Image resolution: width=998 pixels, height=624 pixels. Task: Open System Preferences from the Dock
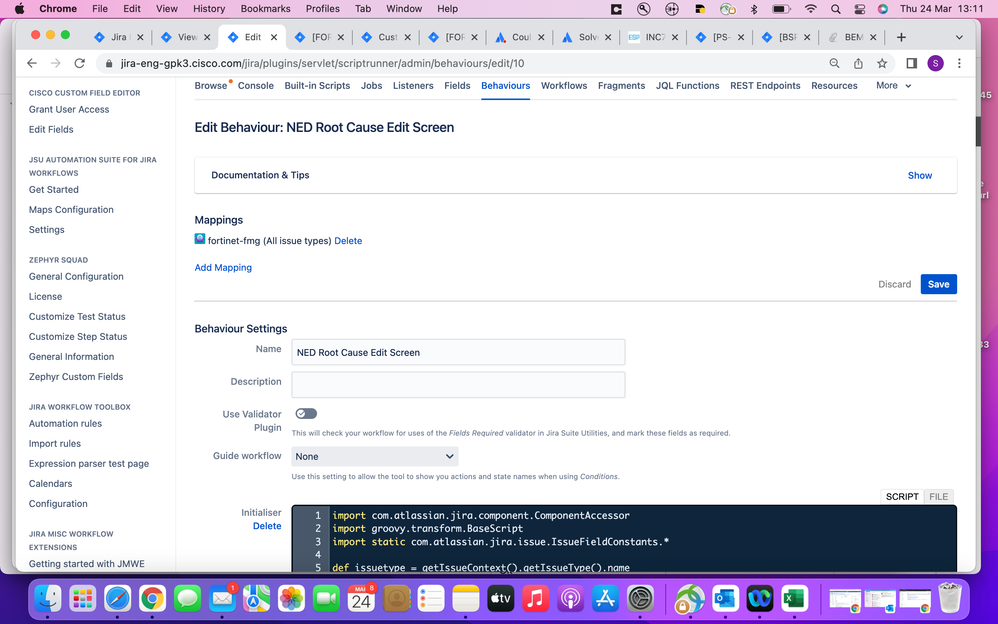tap(640, 599)
